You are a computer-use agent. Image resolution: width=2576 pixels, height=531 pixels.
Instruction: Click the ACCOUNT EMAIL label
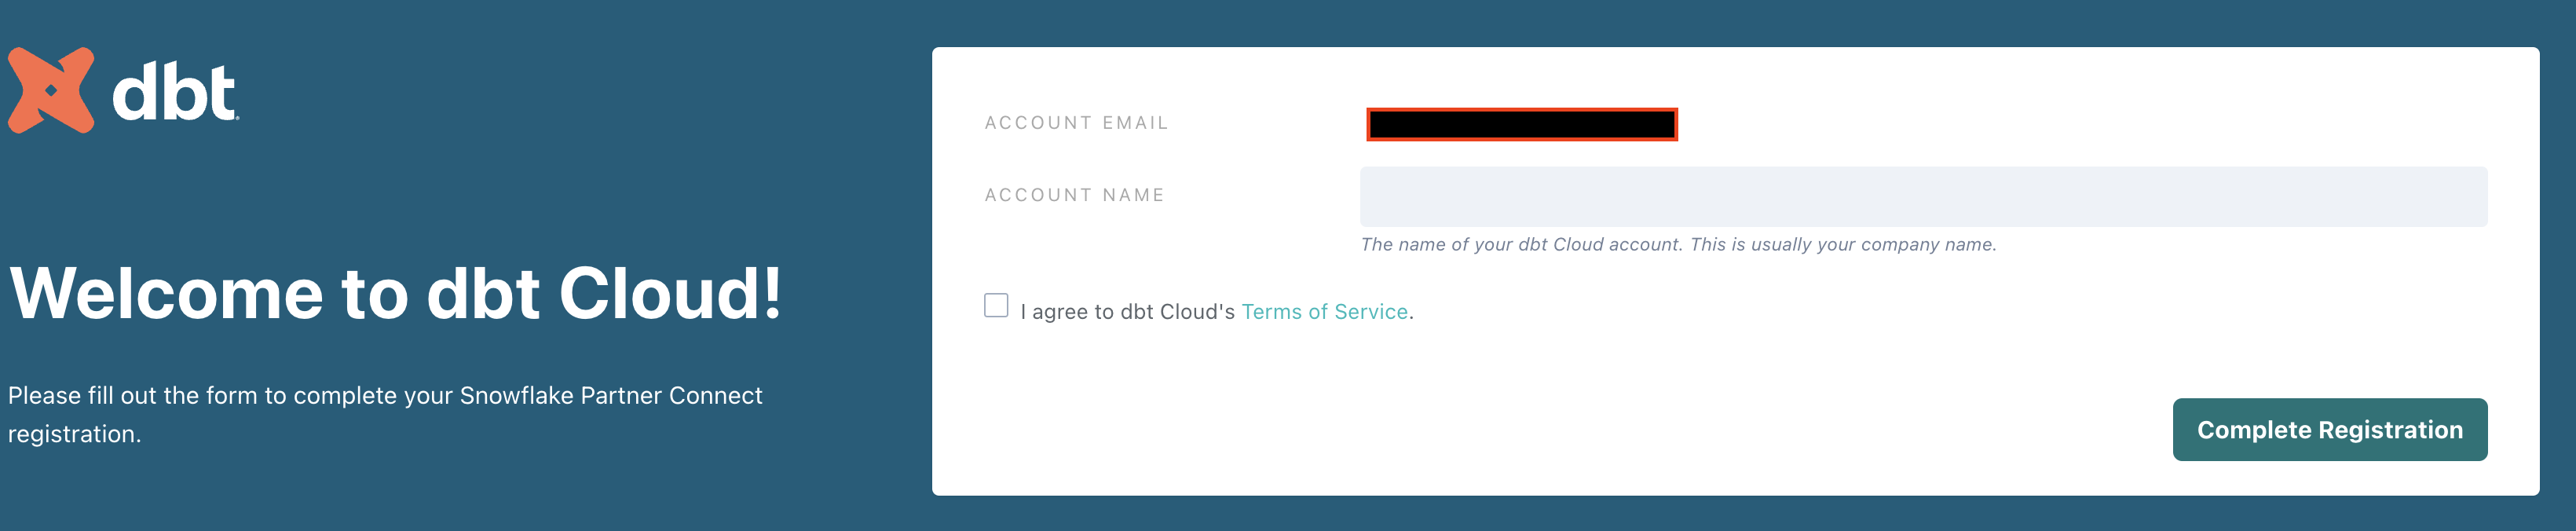[x=1075, y=122]
